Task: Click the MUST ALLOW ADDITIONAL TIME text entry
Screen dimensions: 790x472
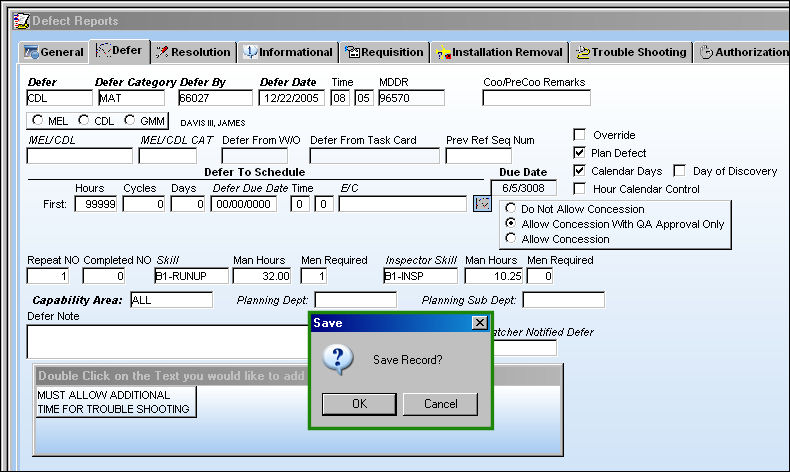Action: click(115, 402)
